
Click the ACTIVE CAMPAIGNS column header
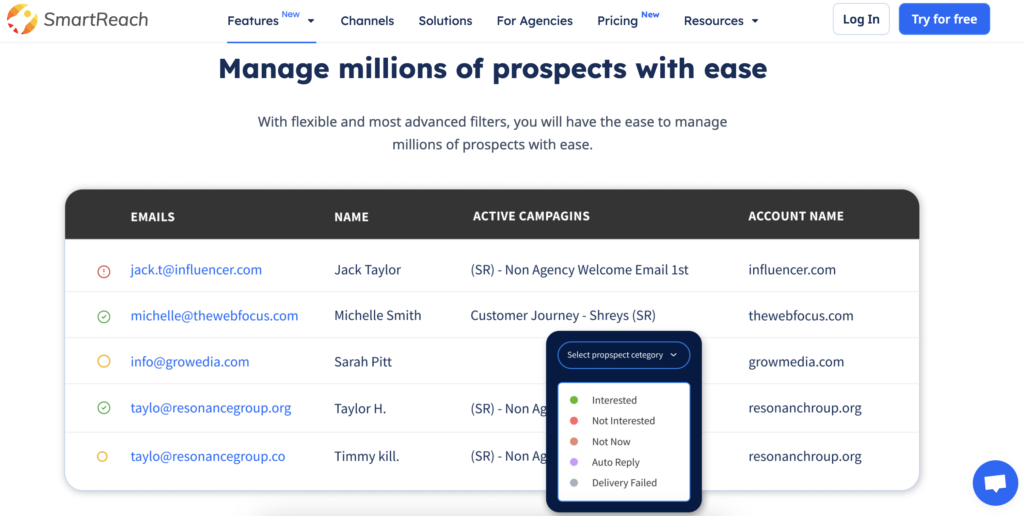pos(531,216)
